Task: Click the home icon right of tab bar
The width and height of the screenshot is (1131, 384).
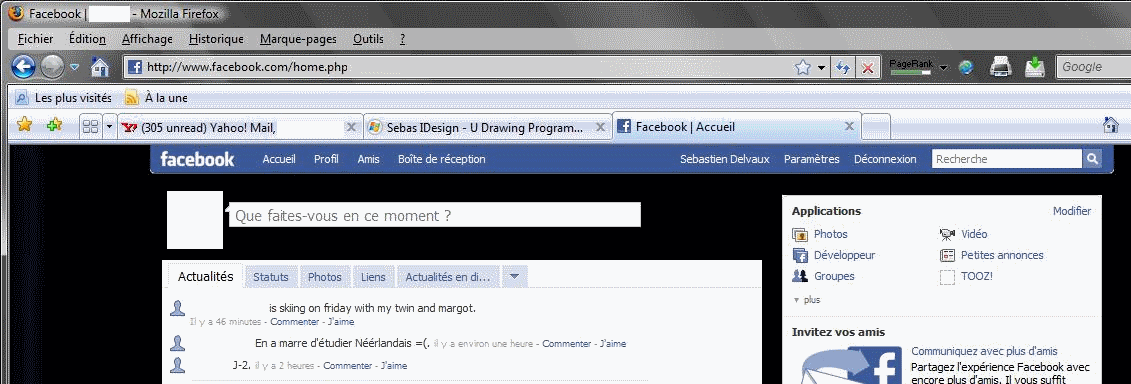Action: [x=1111, y=125]
